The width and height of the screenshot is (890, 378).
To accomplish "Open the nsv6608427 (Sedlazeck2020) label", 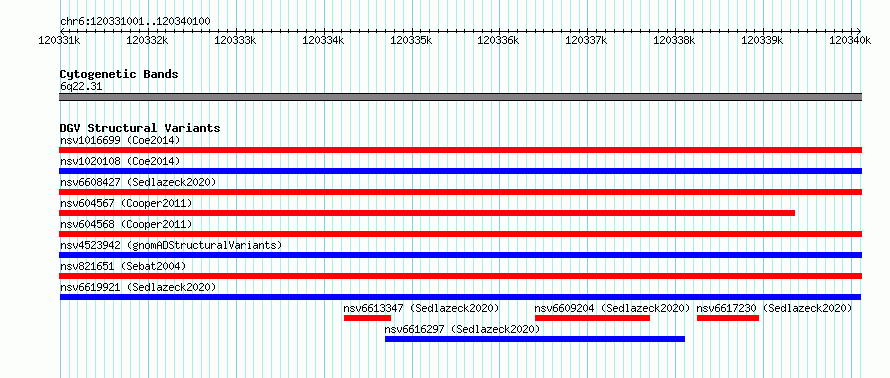I will [x=138, y=182].
